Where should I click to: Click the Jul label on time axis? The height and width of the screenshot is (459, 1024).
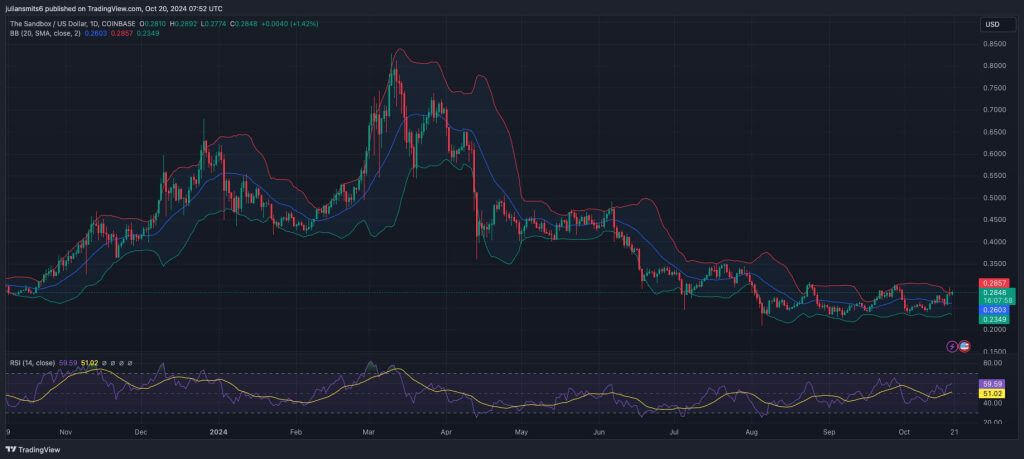coord(675,432)
